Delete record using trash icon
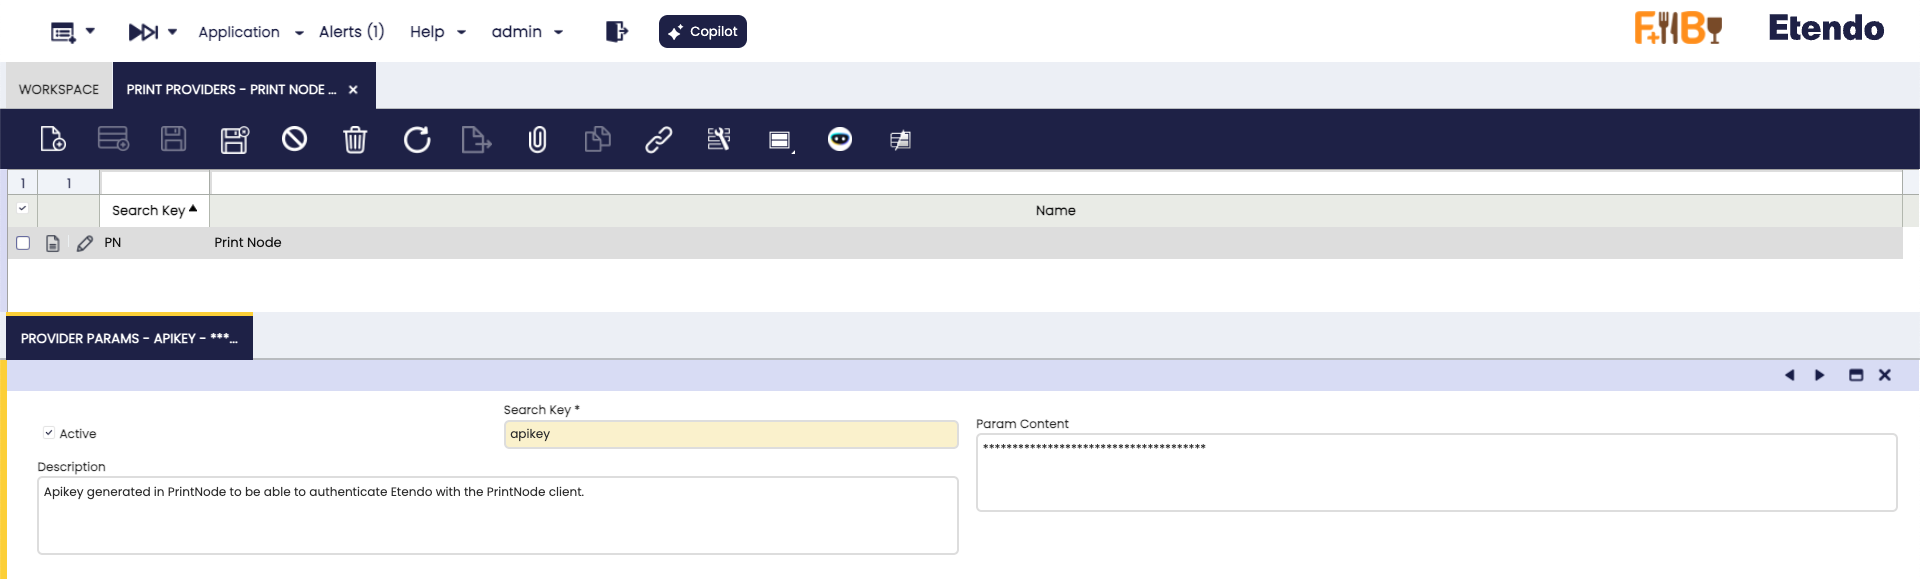The height and width of the screenshot is (579, 1920). tap(355, 139)
